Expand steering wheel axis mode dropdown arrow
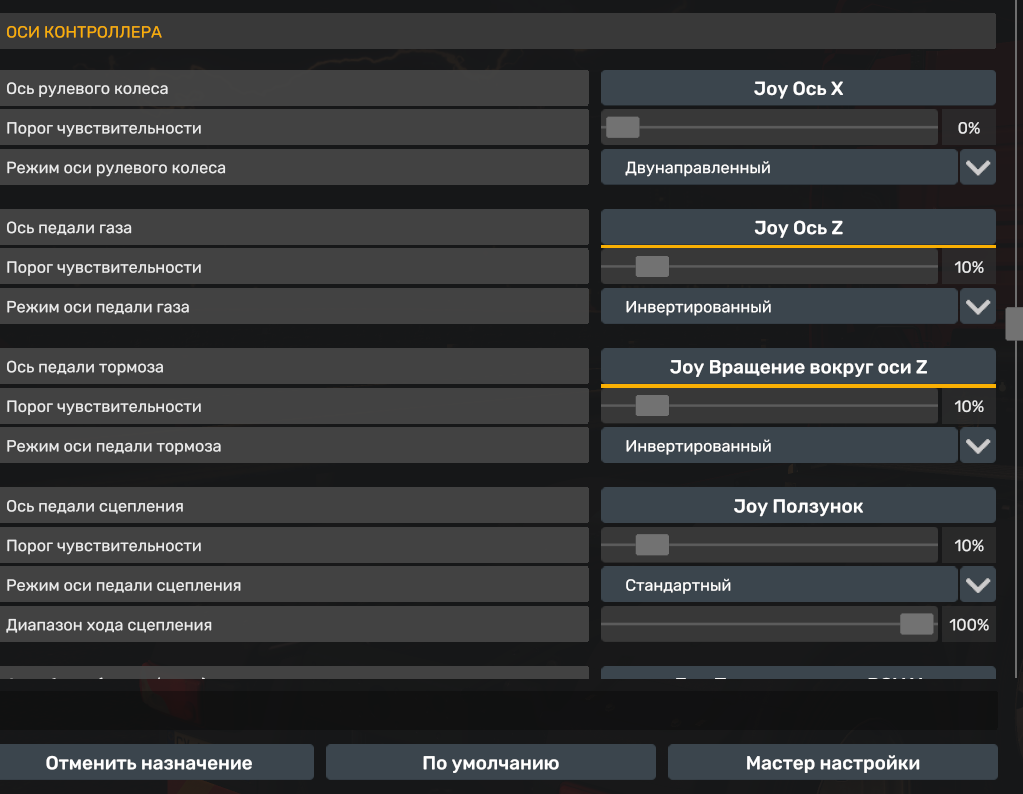This screenshot has width=1023, height=794. tap(977, 168)
